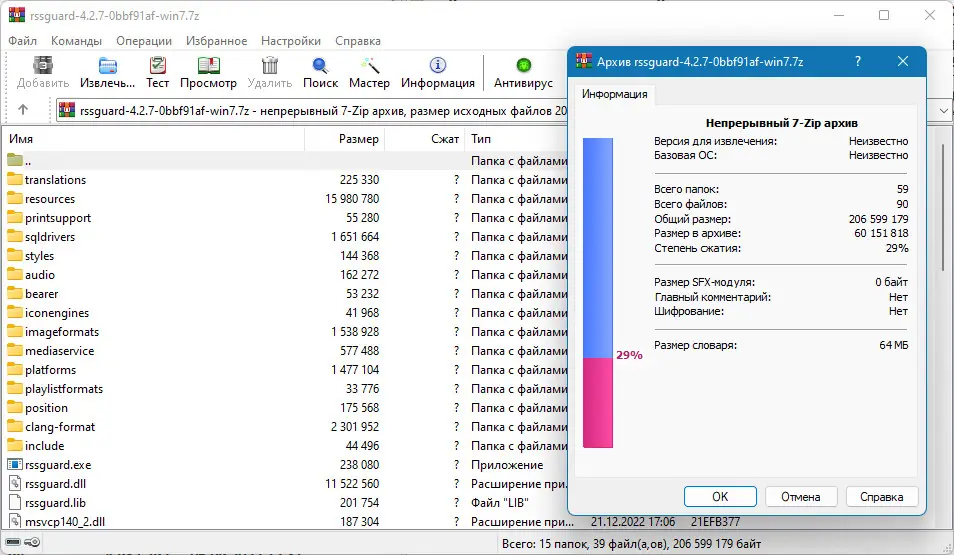The height and width of the screenshot is (555, 954).
Task: Sort by Имя column header
Action: 153,139
